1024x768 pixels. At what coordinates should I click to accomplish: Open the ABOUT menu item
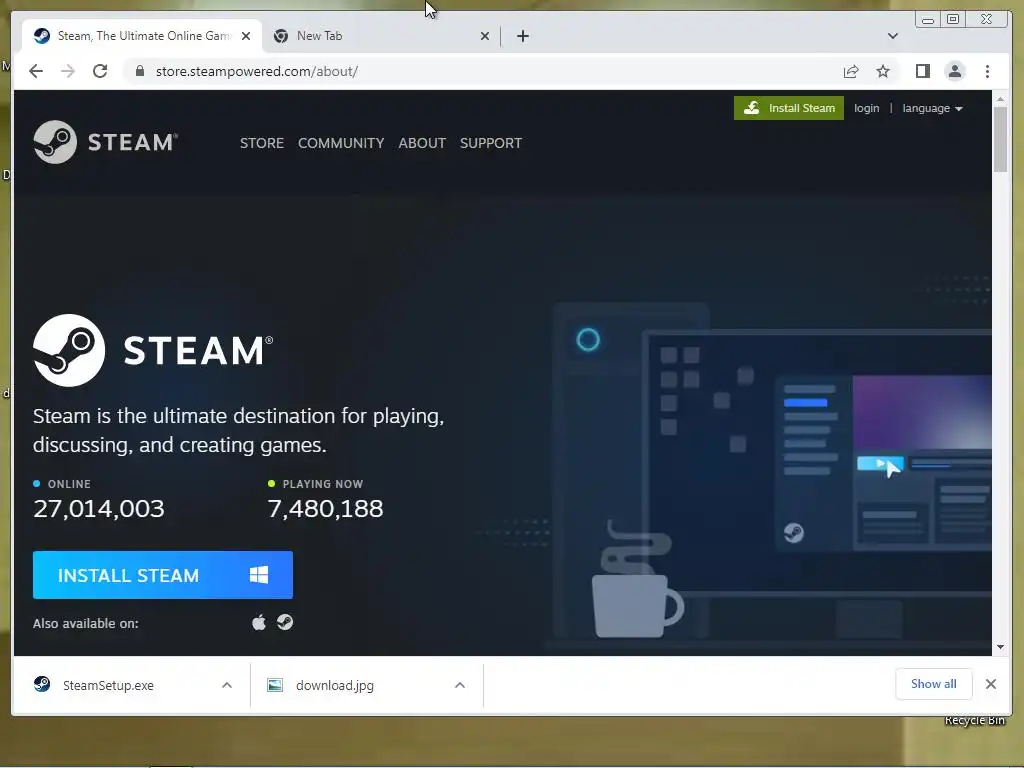422,143
